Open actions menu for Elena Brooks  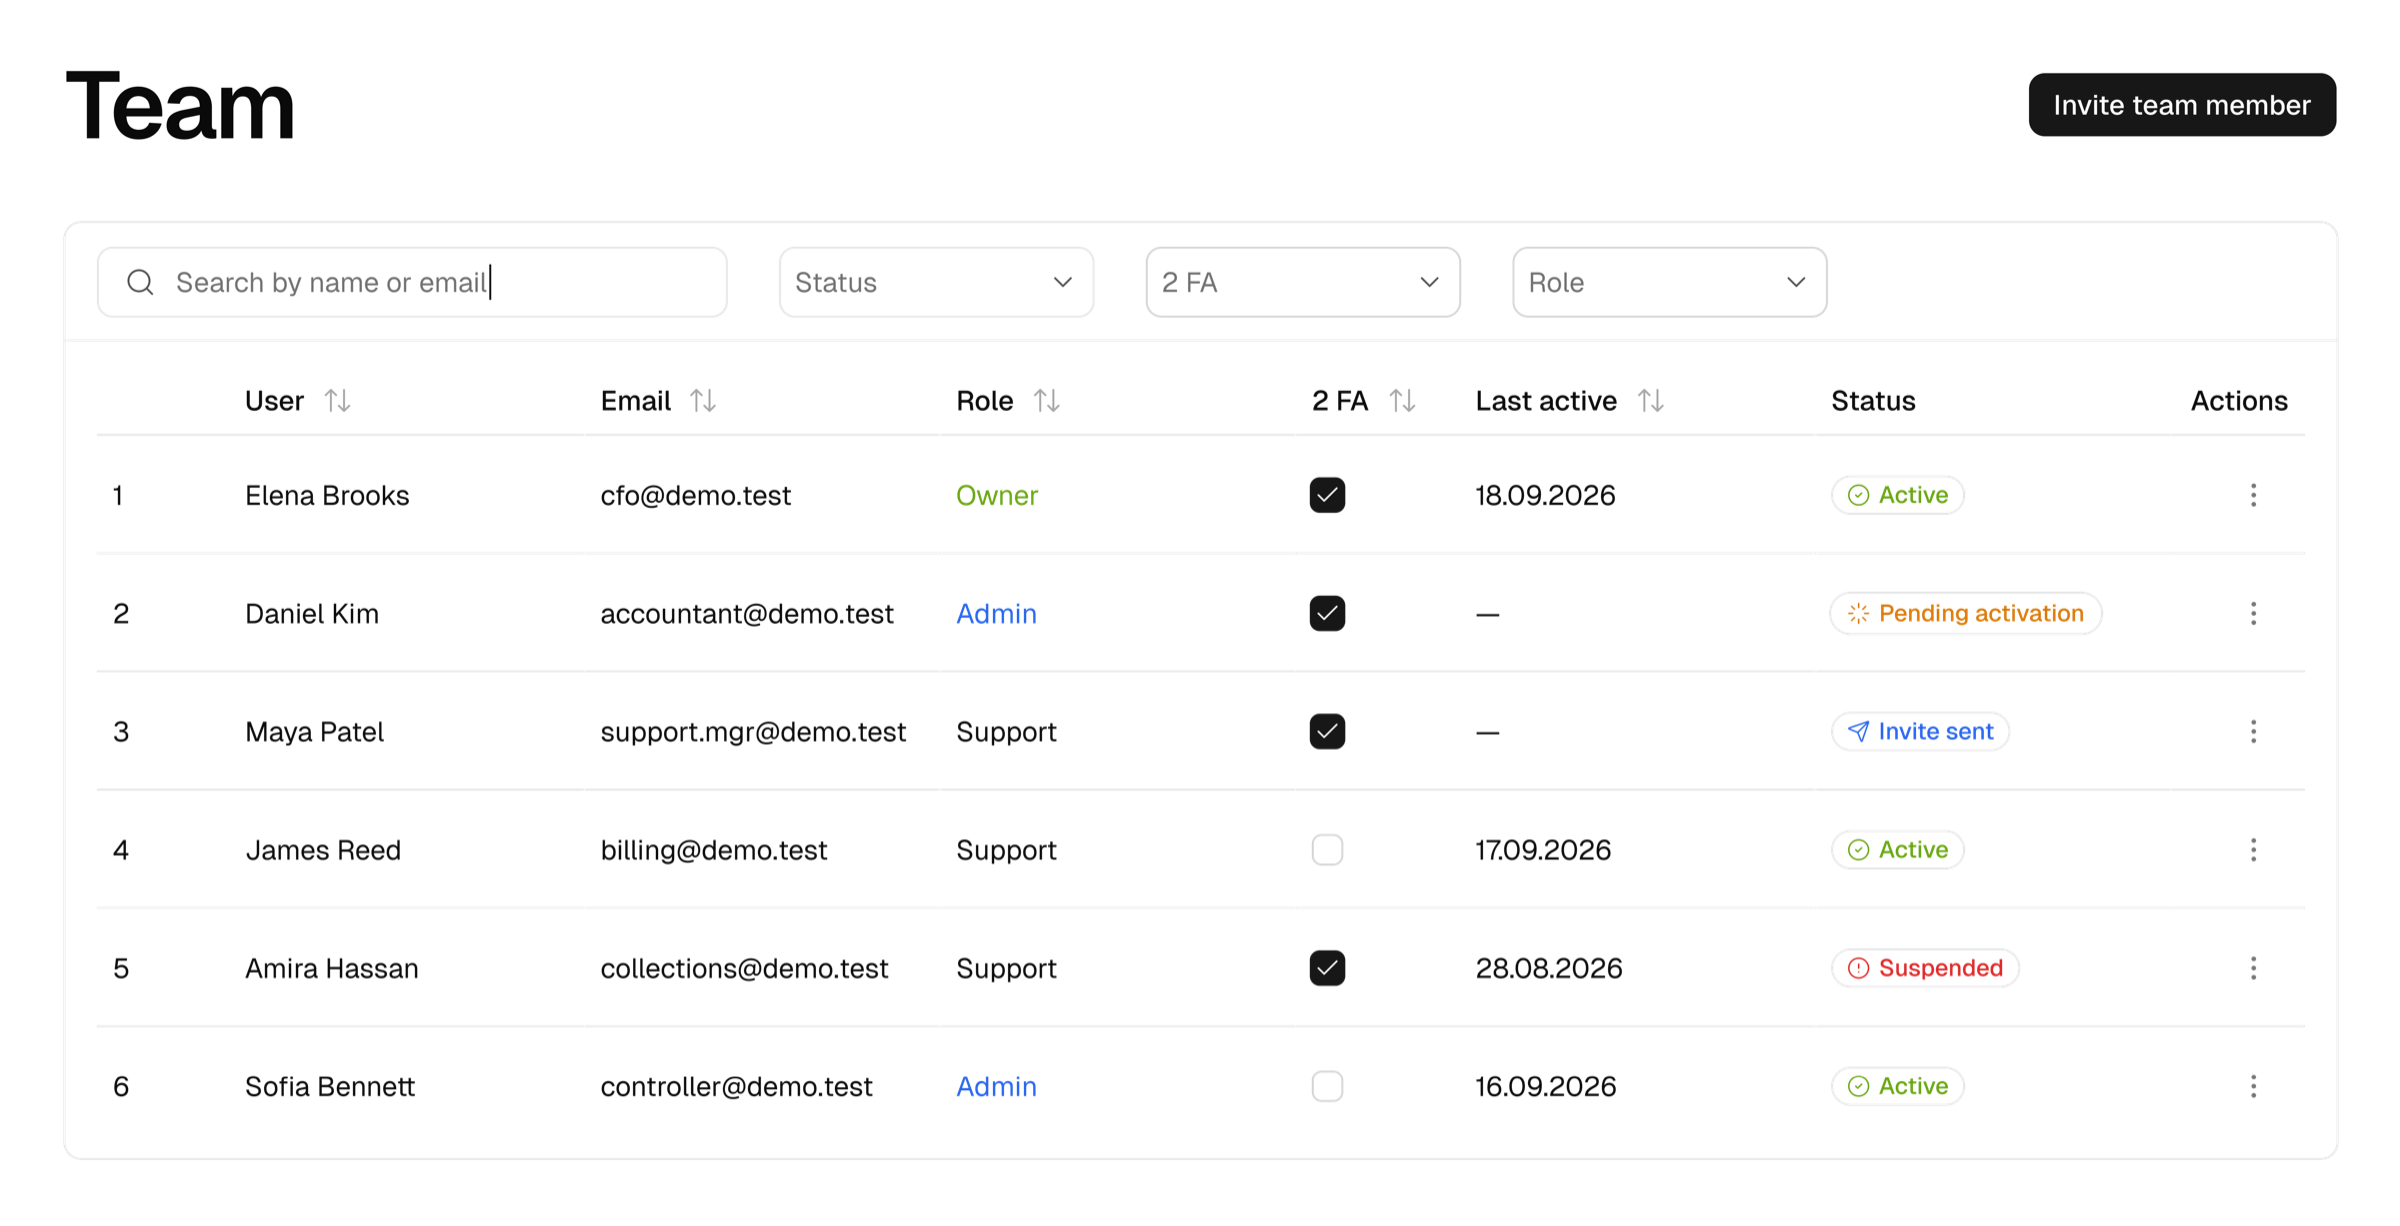tap(2253, 495)
